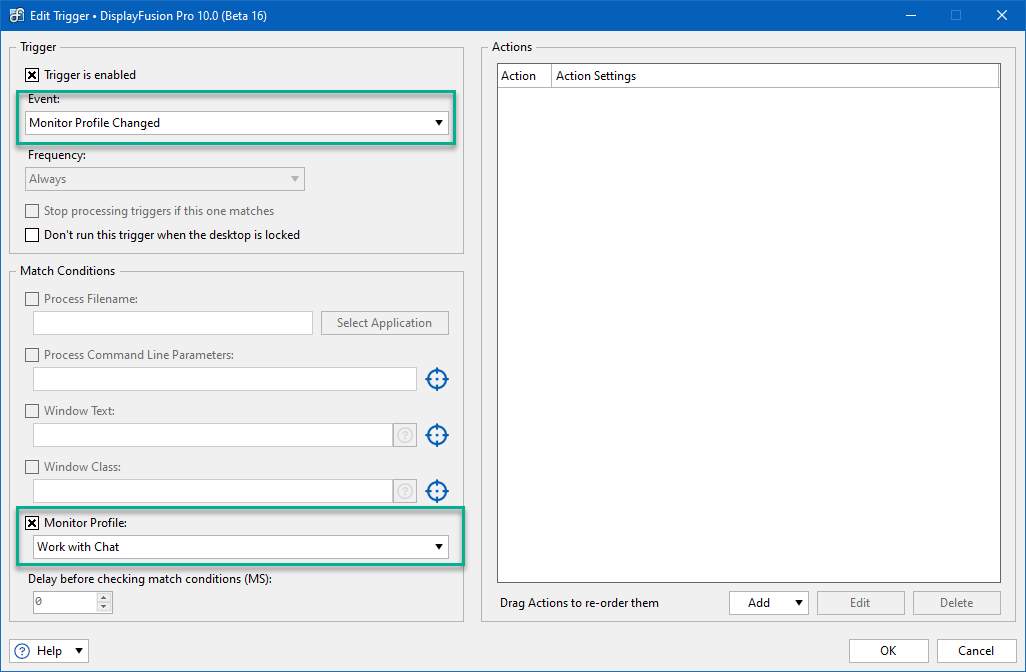Open the Event dropdown showing Monitor Profile Changed
The width and height of the screenshot is (1026, 672).
click(x=237, y=123)
